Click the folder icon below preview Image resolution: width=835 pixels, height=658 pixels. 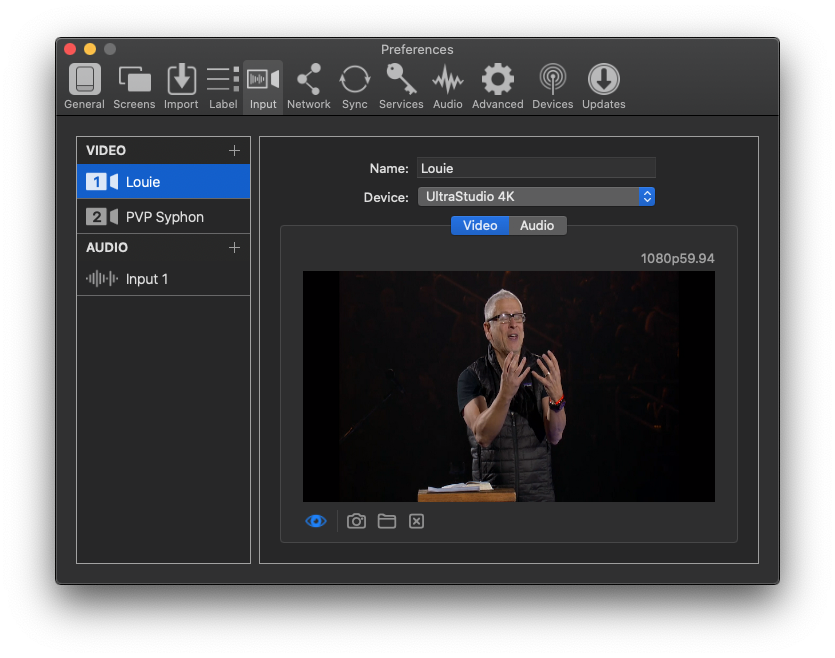coord(387,521)
